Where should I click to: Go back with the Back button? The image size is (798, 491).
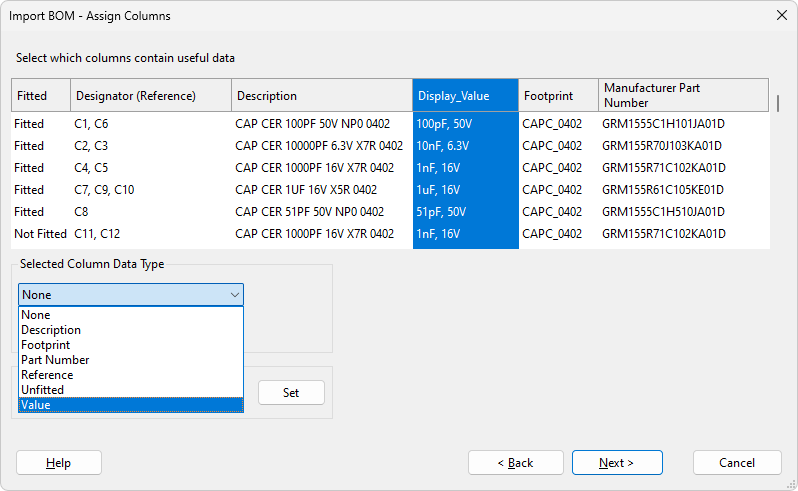pos(515,463)
